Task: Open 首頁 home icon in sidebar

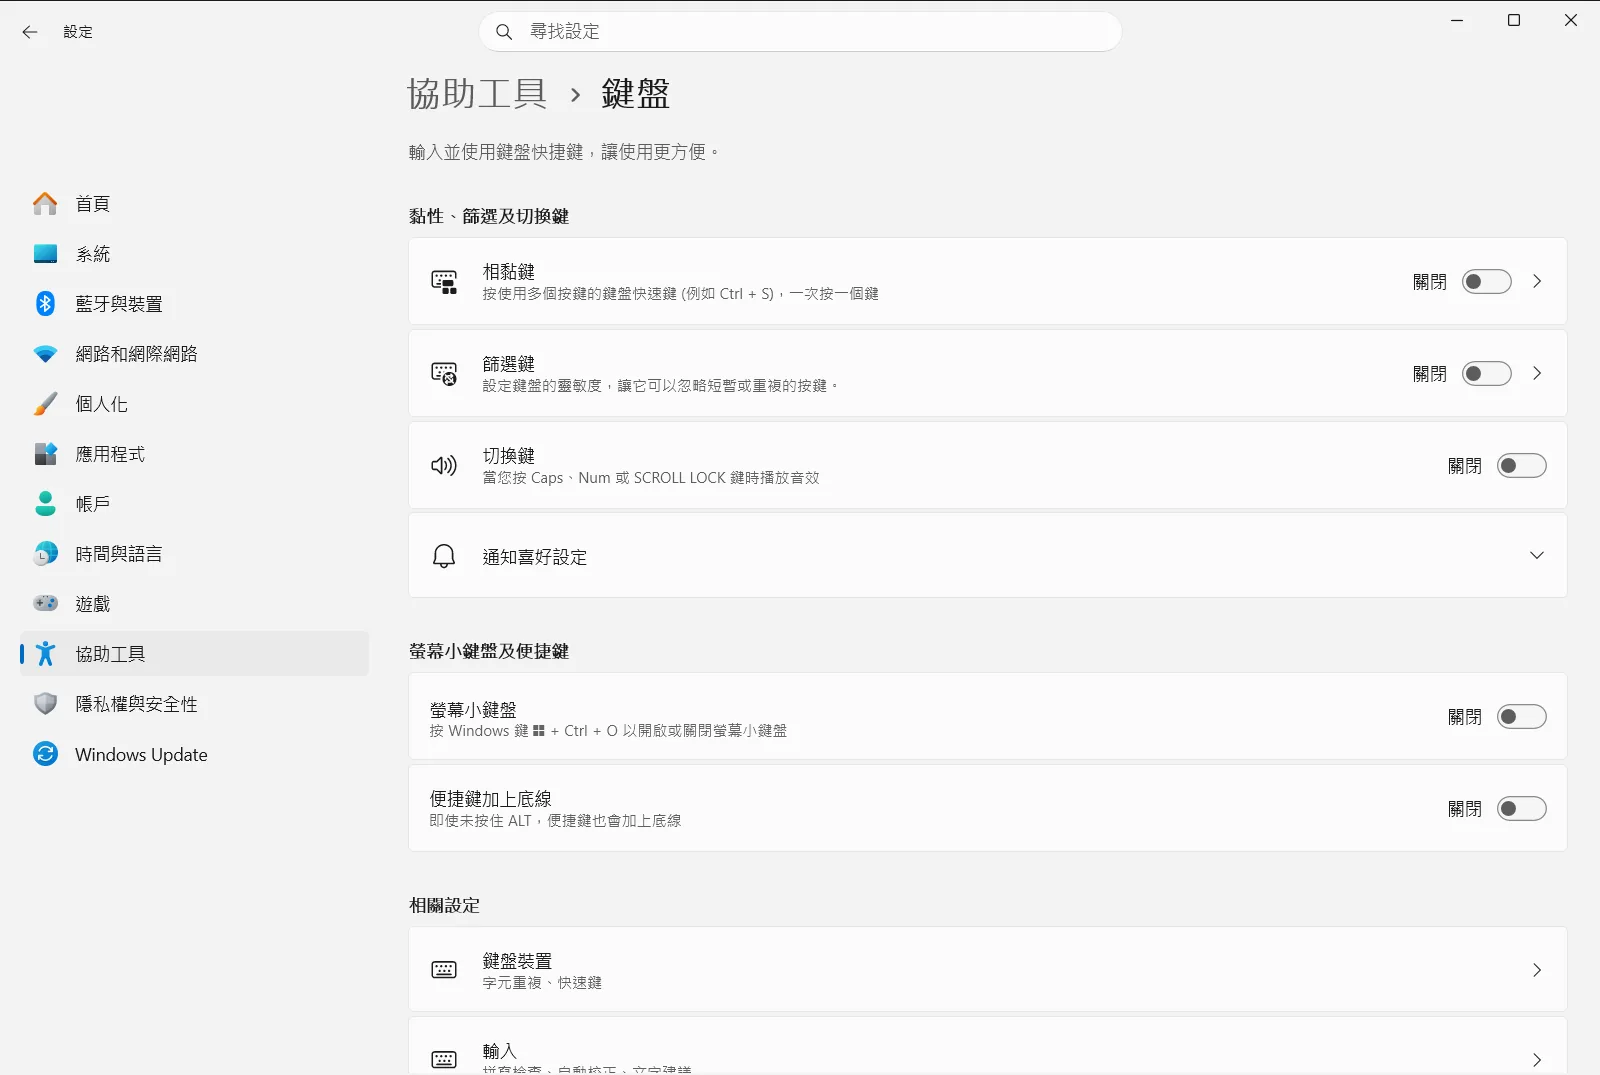Action: pyautogui.click(x=45, y=204)
